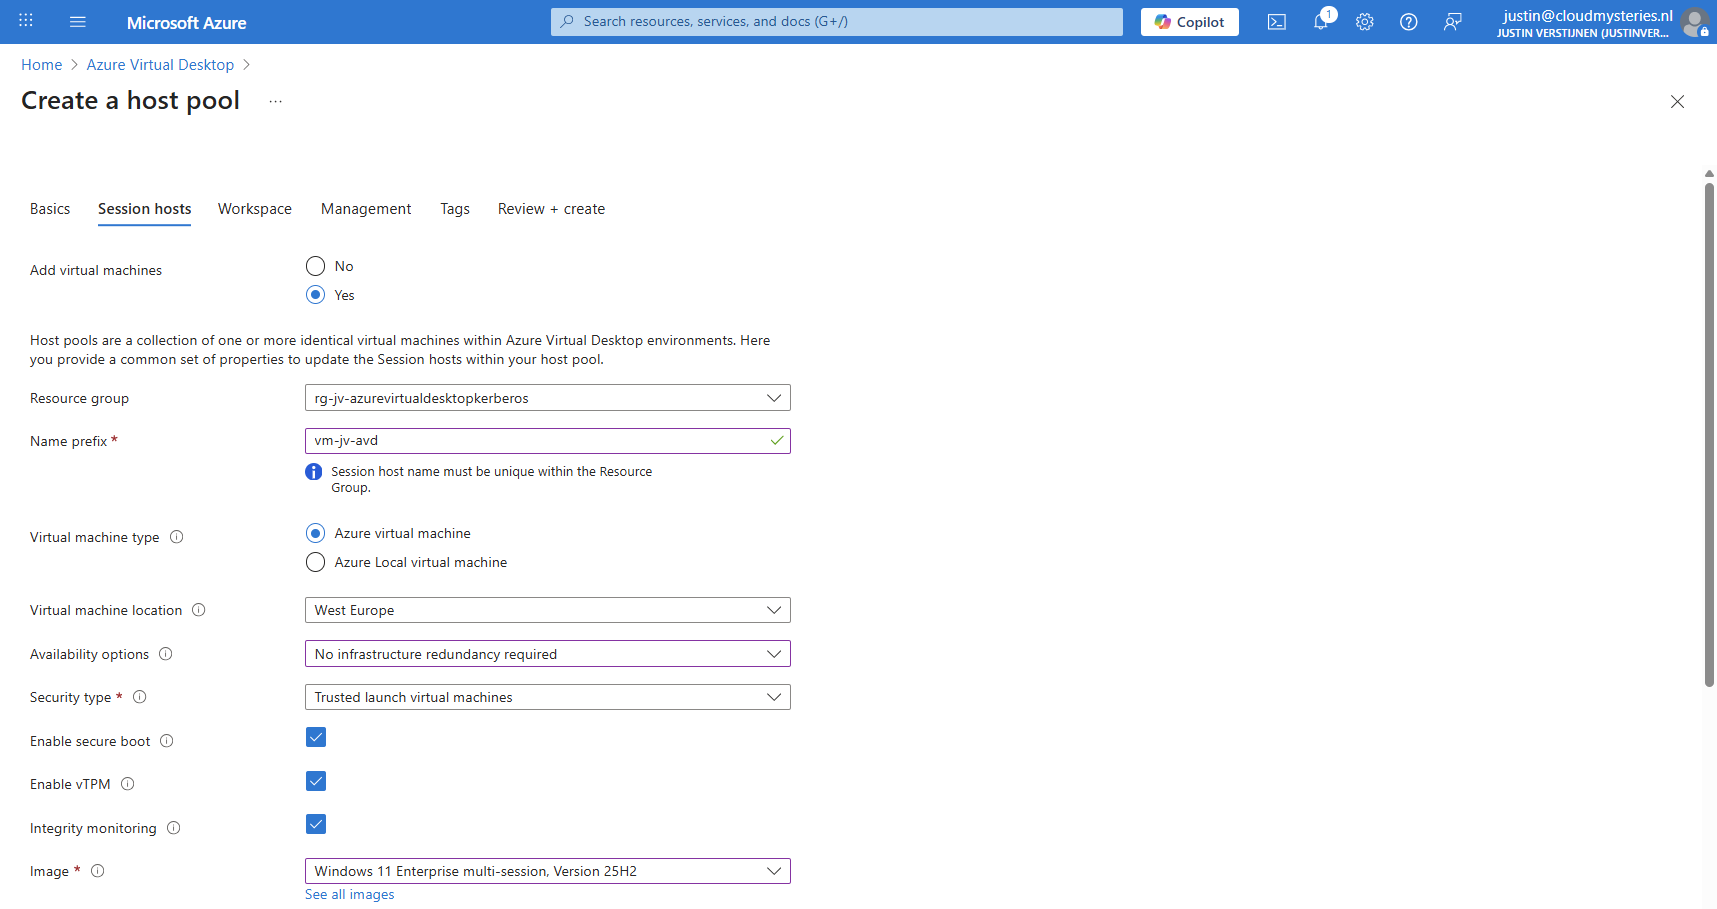
Task: Switch to the Workspace tab
Action: click(x=255, y=209)
